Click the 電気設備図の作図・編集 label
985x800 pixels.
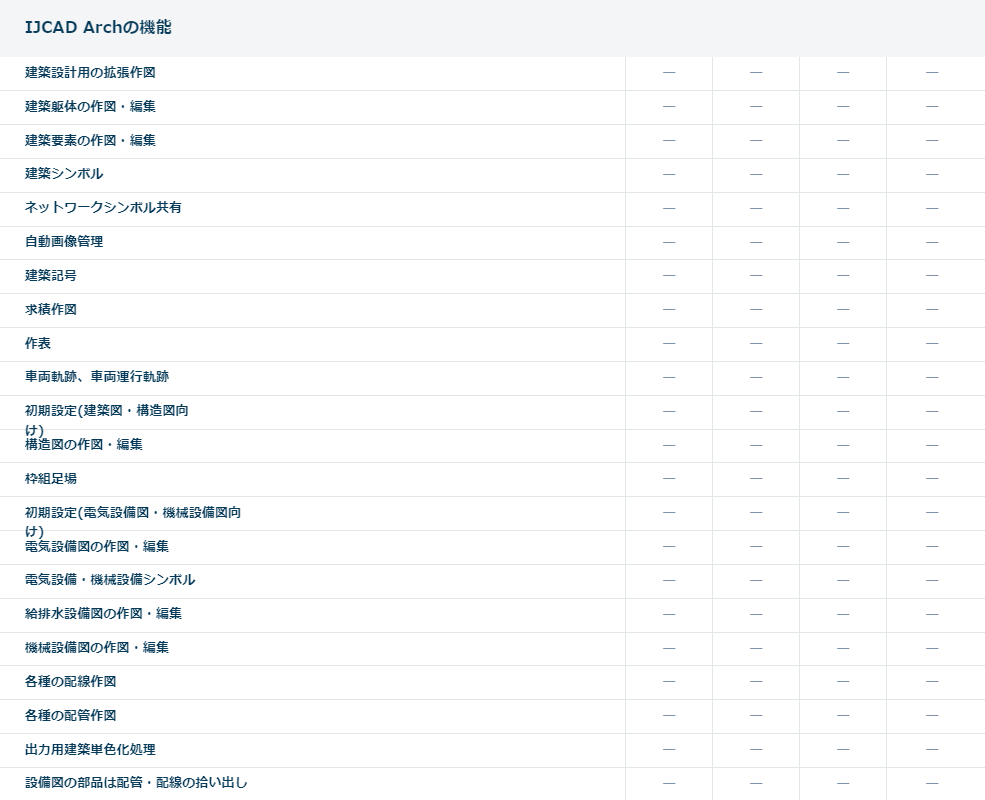[x=97, y=547]
